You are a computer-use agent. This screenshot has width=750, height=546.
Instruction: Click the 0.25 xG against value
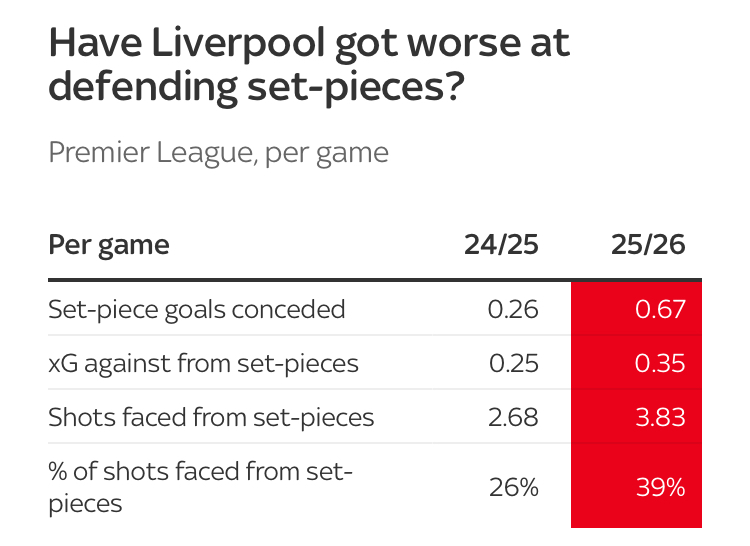pyautogui.click(x=513, y=363)
